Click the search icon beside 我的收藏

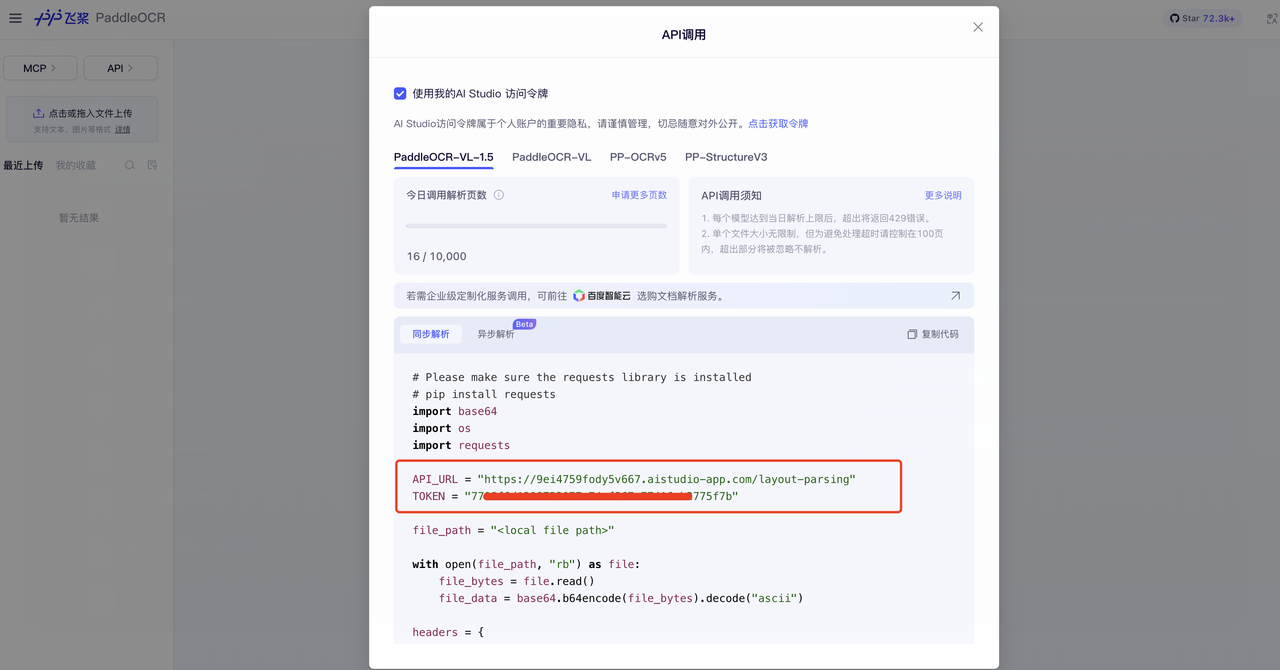point(130,165)
